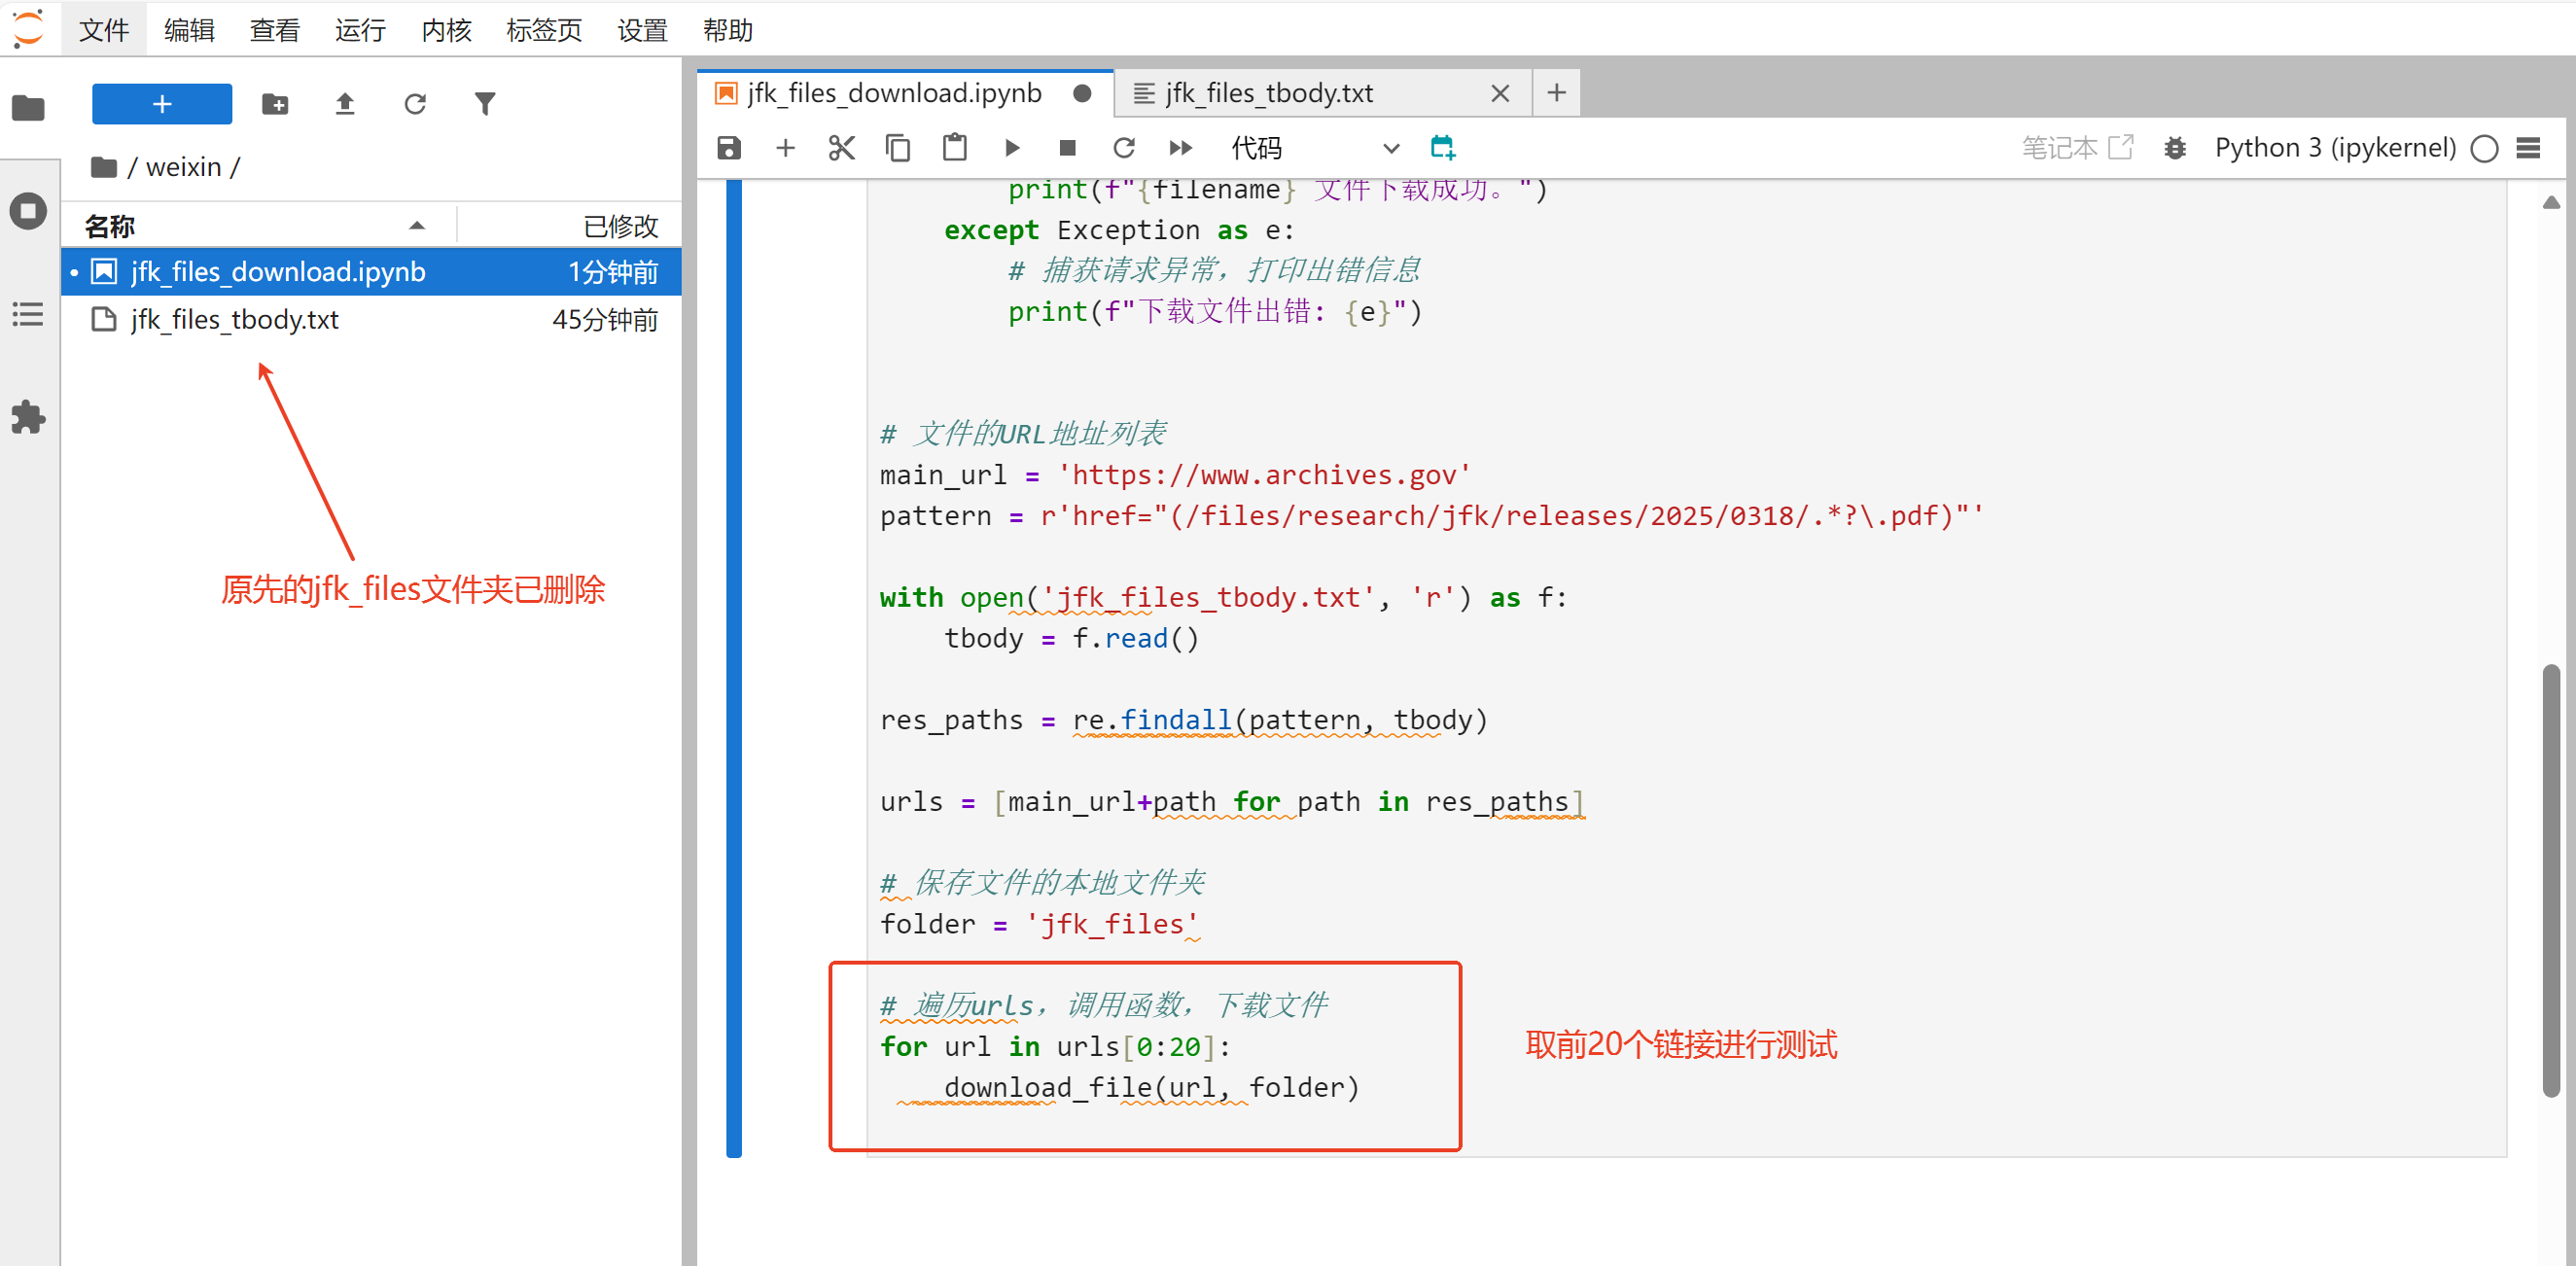Open the right sidebar hamburger menu
Screen dimensions: 2576x1266
click(x=2528, y=148)
